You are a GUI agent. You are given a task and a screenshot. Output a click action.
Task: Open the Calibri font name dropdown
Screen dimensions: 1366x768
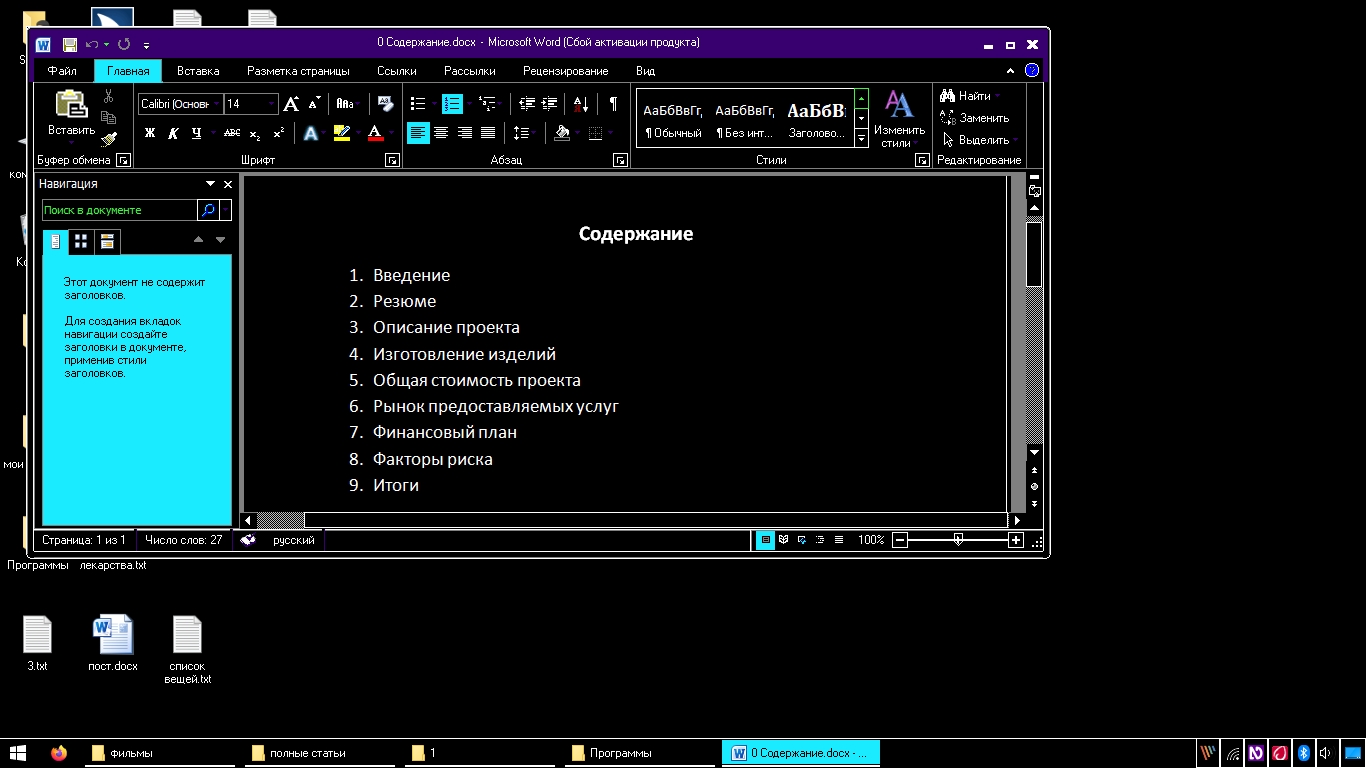point(216,104)
